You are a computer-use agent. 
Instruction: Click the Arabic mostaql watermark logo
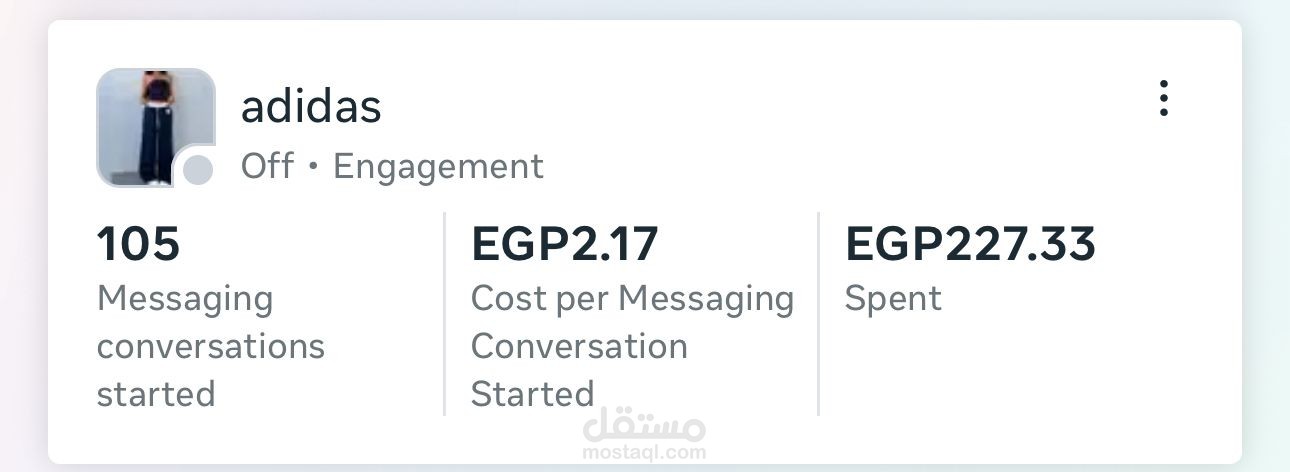(x=645, y=427)
